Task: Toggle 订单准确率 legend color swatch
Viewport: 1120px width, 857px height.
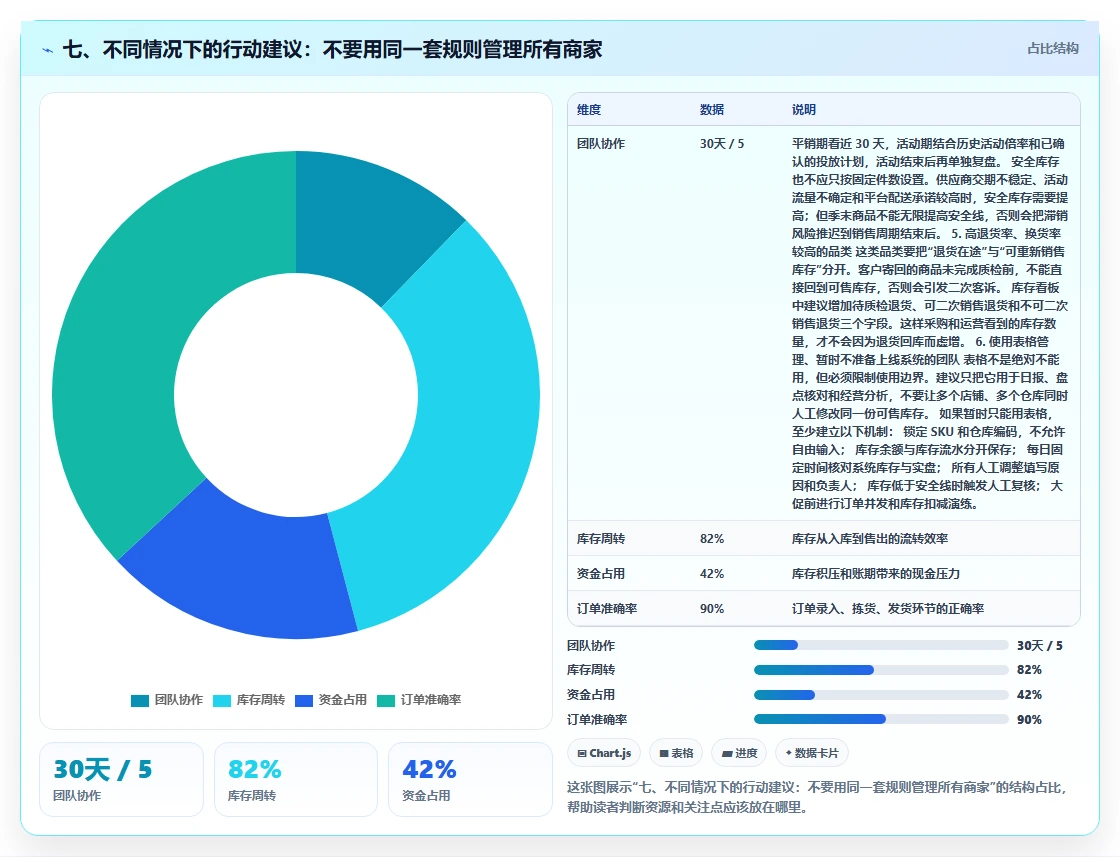Action: tap(386, 701)
